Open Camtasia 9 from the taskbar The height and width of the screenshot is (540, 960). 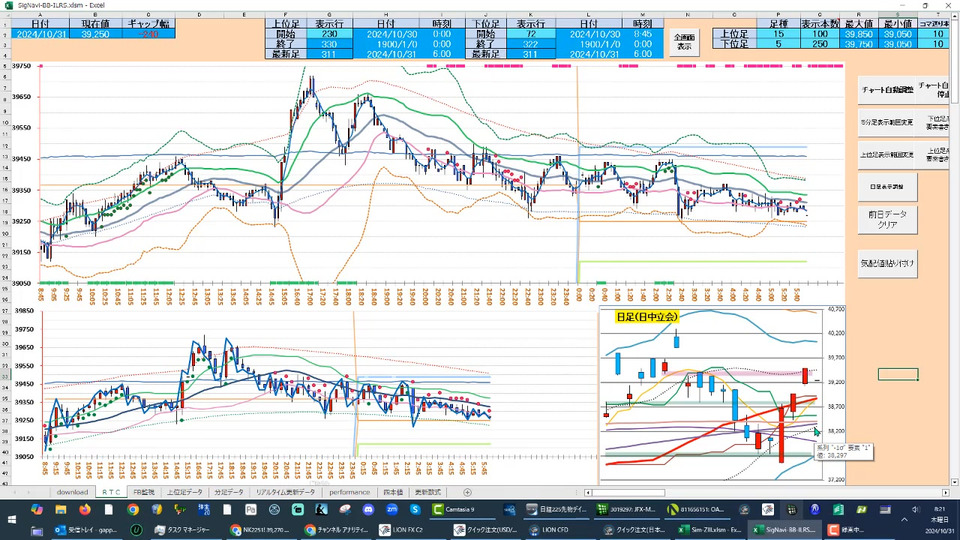(456, 510)
